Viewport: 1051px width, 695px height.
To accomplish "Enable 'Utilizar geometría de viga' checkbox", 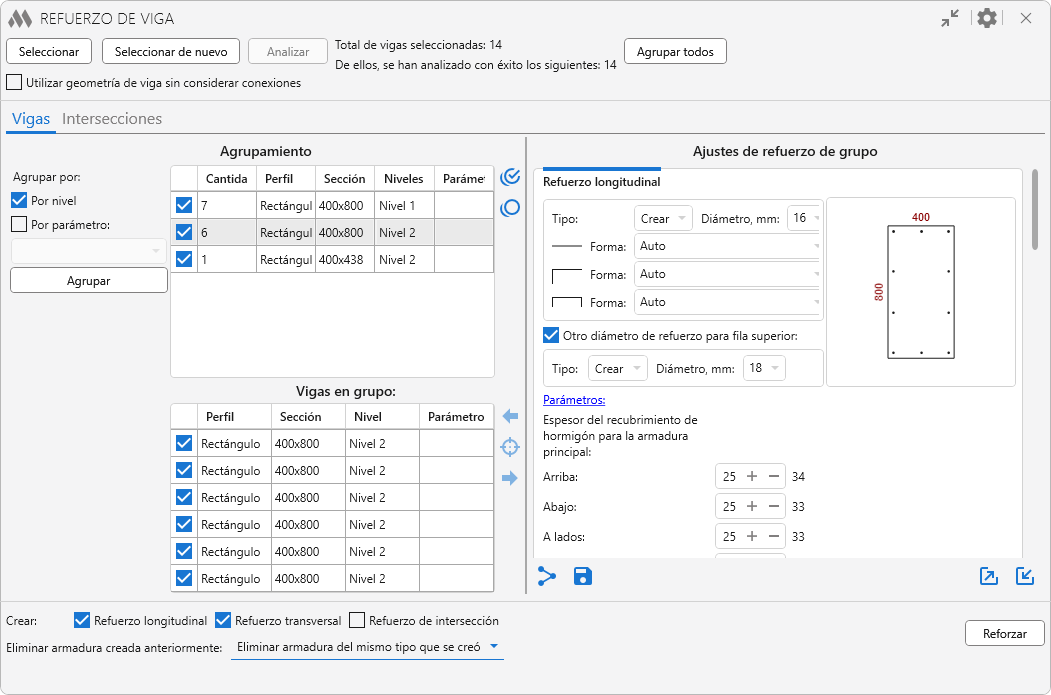I will pos(15,83).
